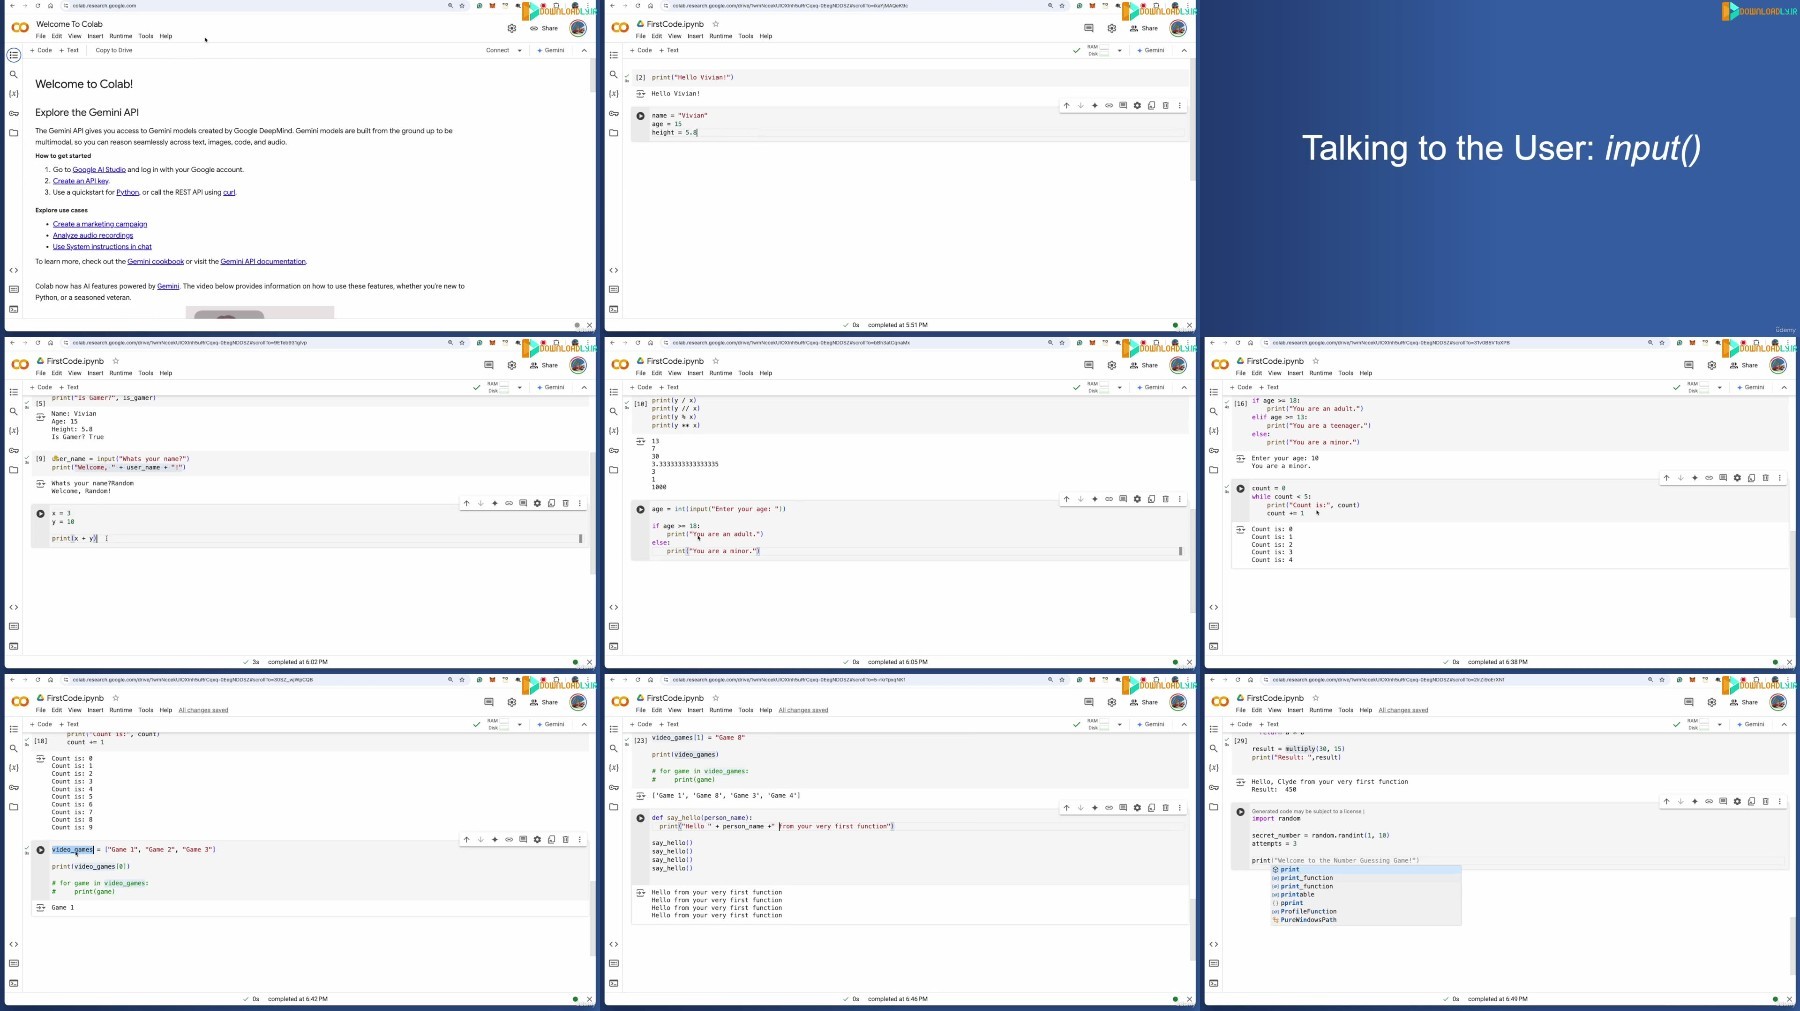This screenshot has height=1011, width=1800.
Task: Open Google AI Studio link
Action: point(99,170)
